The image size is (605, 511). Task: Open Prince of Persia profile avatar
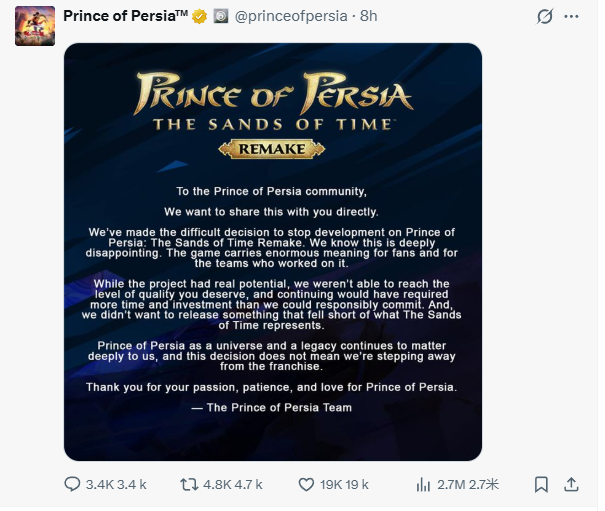[34, 25]
